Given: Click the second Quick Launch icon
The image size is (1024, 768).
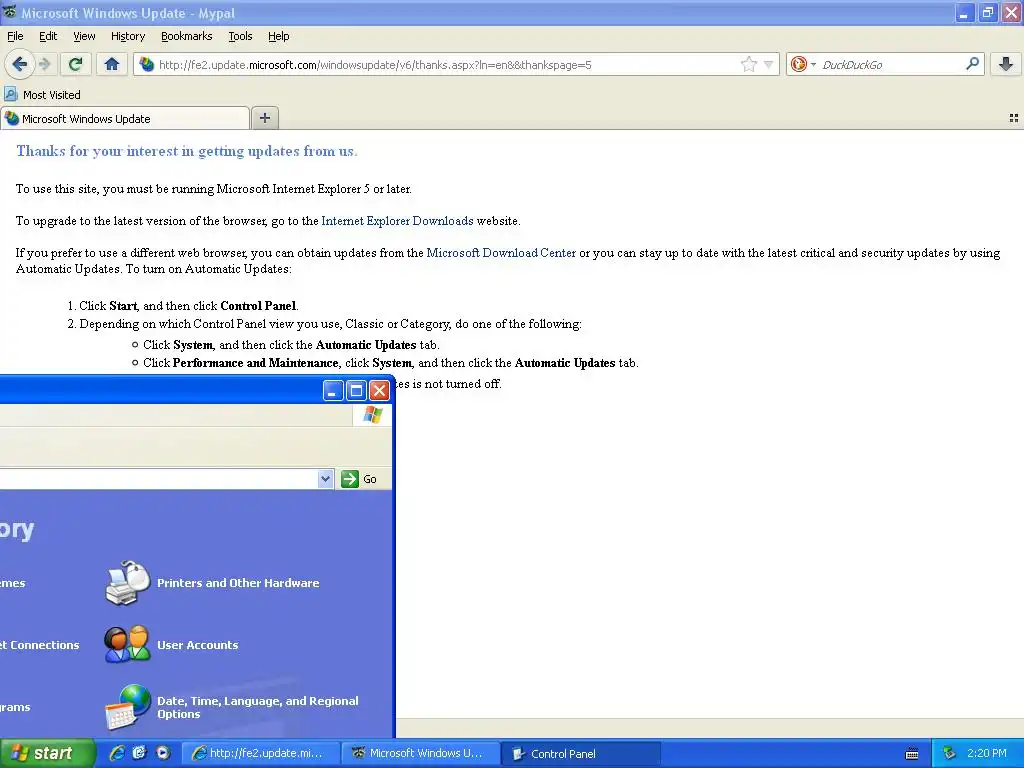Looking at the screenshot, I should coord(139,753).
